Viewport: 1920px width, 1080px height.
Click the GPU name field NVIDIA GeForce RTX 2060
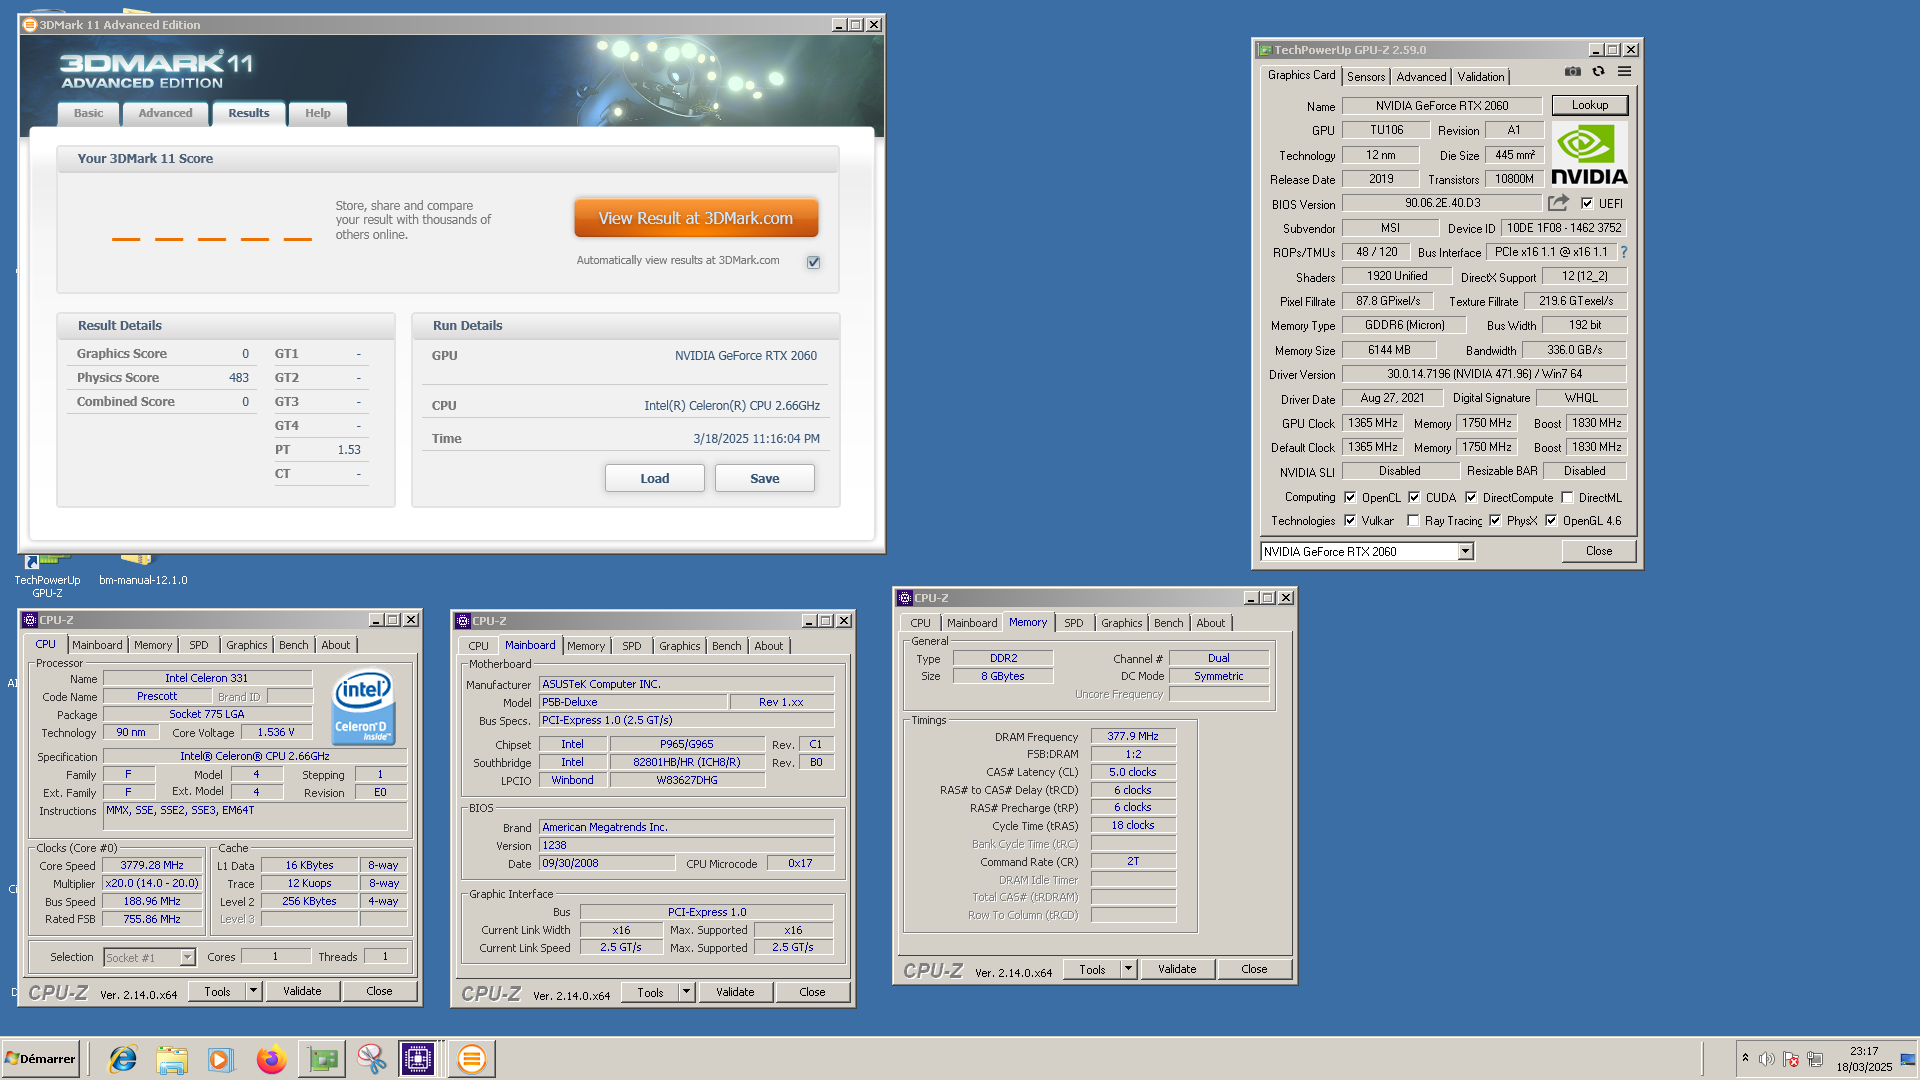[1442, 106]
